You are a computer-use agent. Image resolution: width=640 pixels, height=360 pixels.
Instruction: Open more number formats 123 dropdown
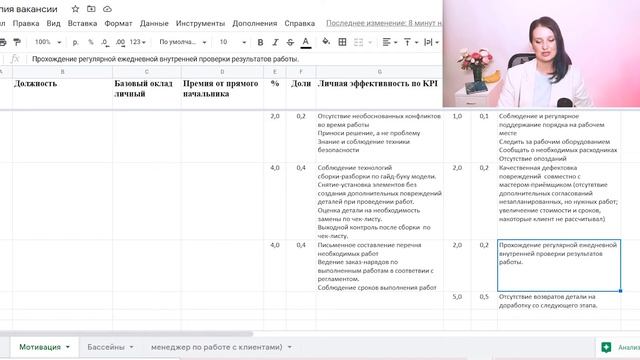(x=138, y=42)
